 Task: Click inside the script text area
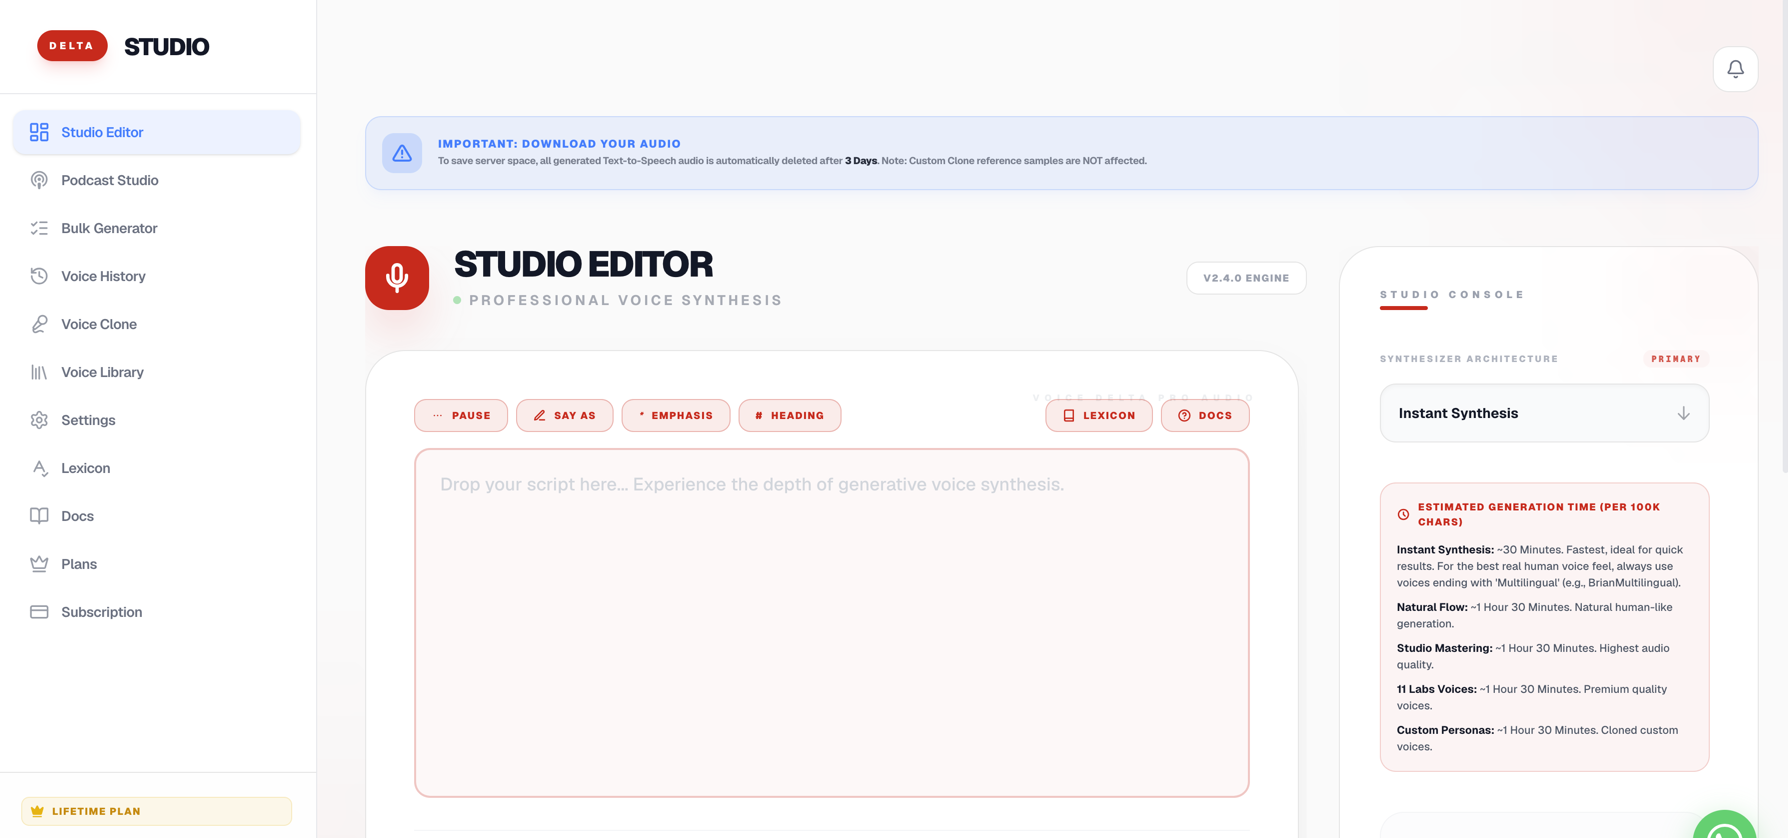point(832,623)
